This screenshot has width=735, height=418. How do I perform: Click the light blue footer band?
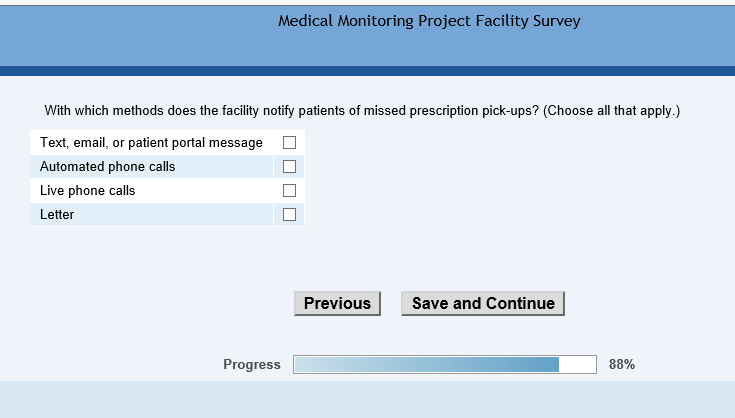point(367,399)
